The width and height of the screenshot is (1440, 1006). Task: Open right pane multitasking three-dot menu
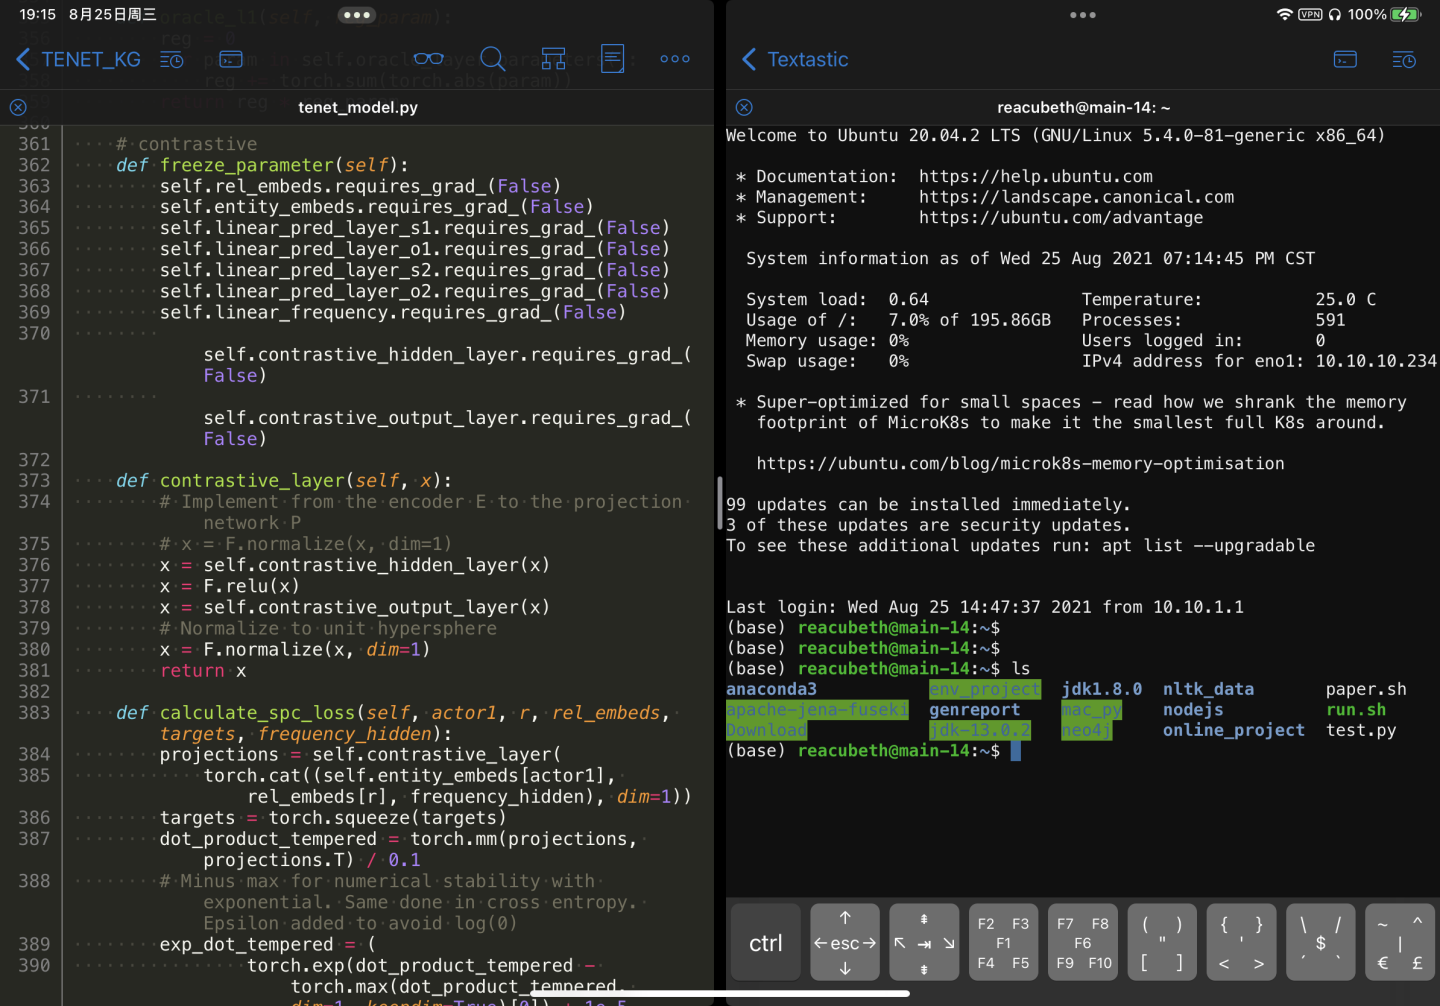1083,15
